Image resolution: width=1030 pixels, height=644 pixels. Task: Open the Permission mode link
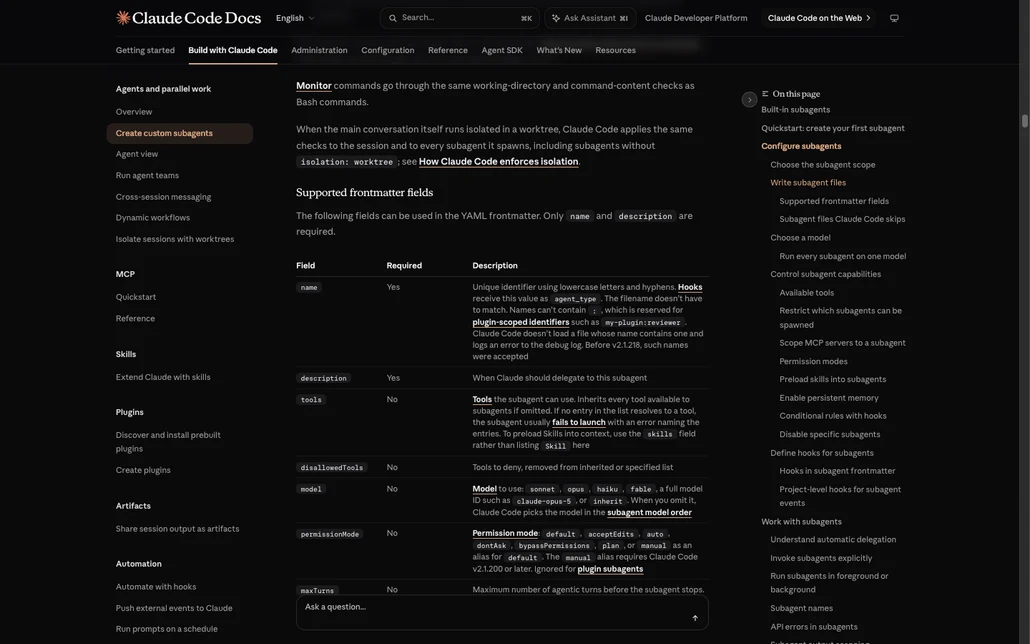click(505, 534)
